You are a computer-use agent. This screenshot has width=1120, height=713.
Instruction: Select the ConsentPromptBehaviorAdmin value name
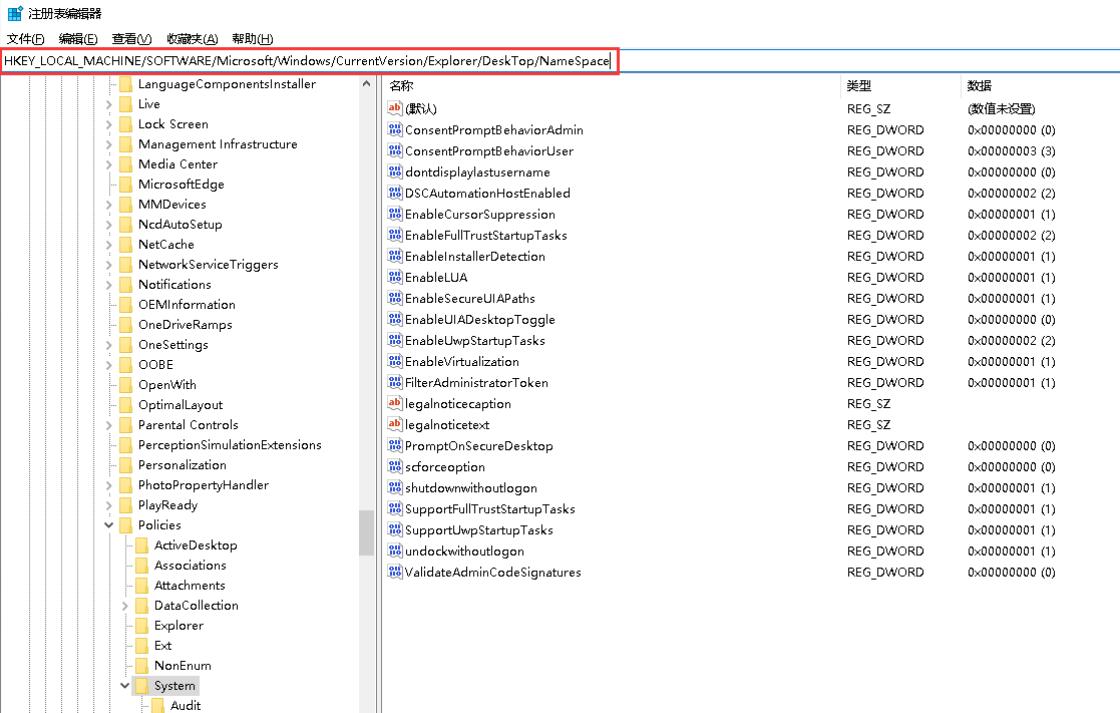click(x=494, y=130)
